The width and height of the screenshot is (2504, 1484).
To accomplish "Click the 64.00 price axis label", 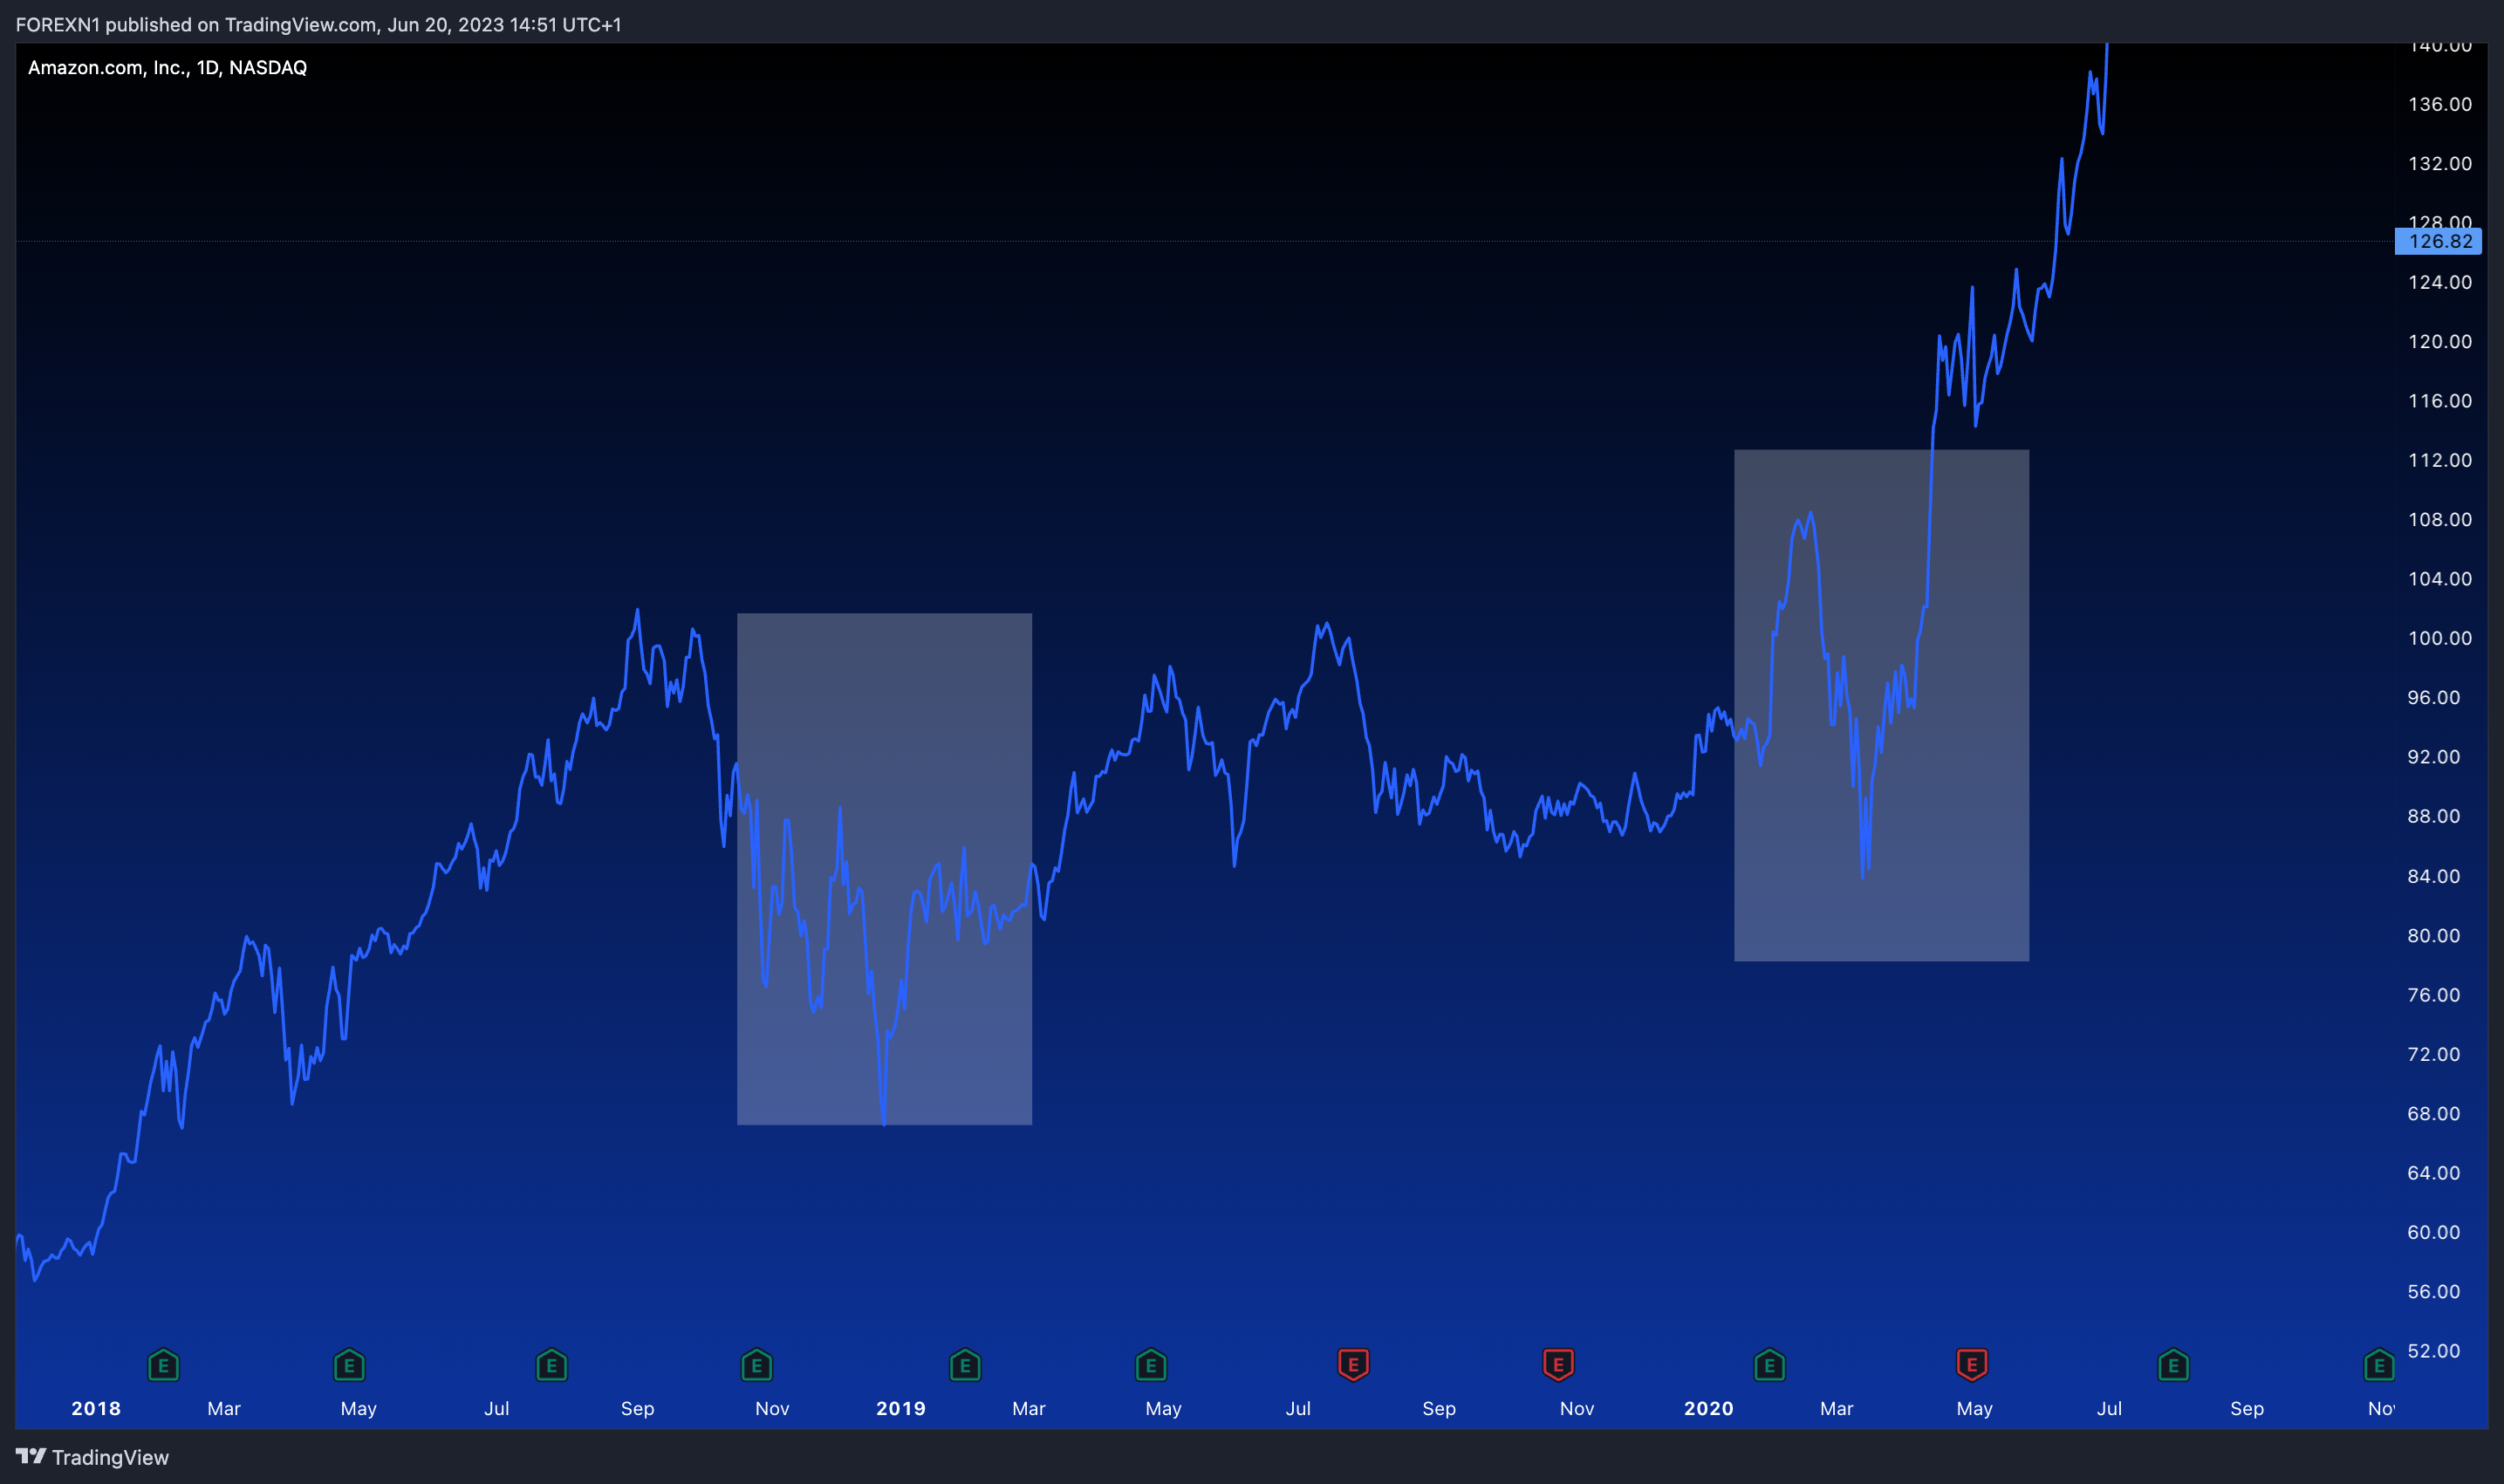I will (x=2434, y=1172).
